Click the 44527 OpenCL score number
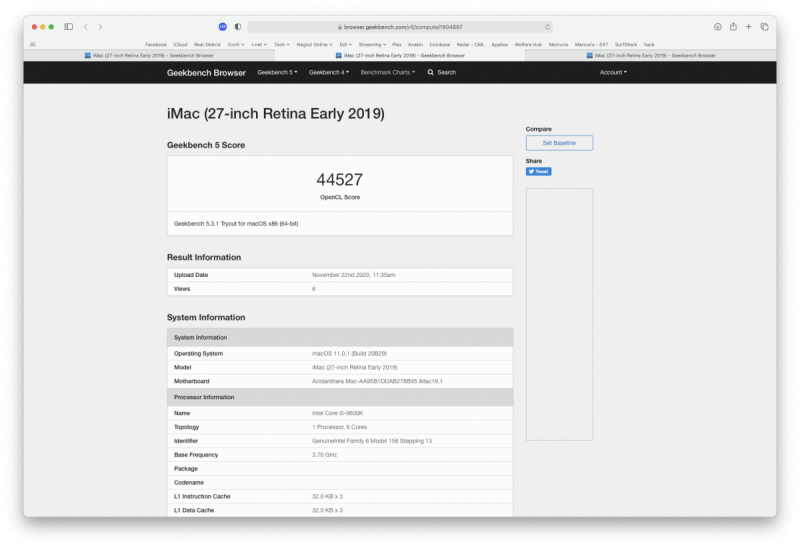This screenshot has width=800, height=548. click(340, 180)
